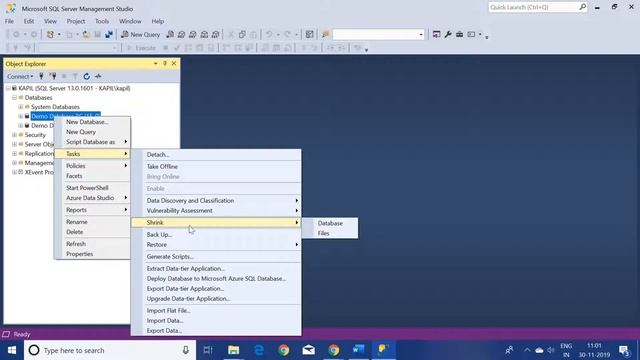Image resolution: width=640 pixels, height=360 pixels.
Task: Click the Analysis Services DMX Query icon
Action: [x=193, y=35]
